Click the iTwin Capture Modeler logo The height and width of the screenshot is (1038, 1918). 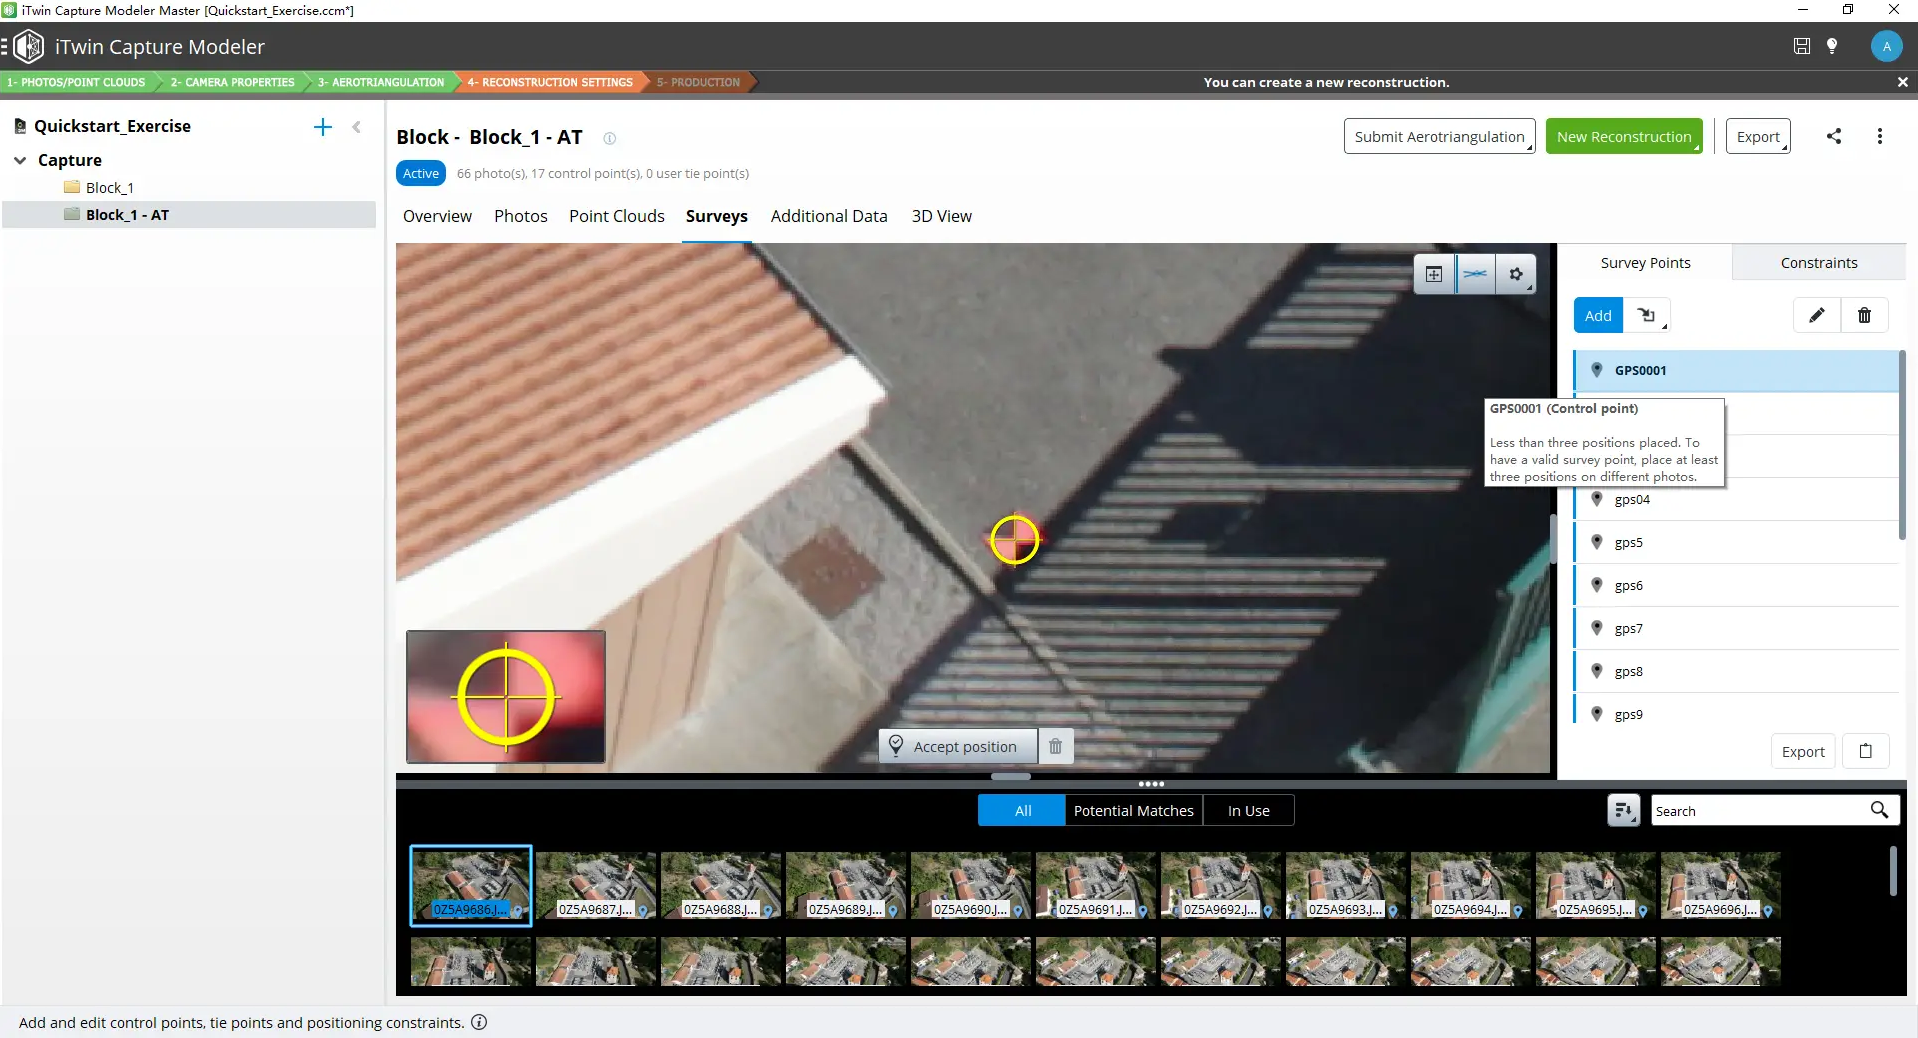29,47
